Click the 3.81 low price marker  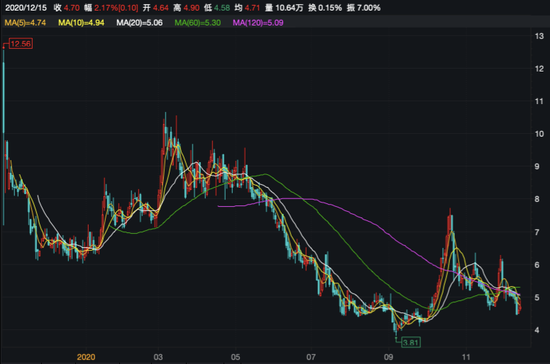coord(411,342)
